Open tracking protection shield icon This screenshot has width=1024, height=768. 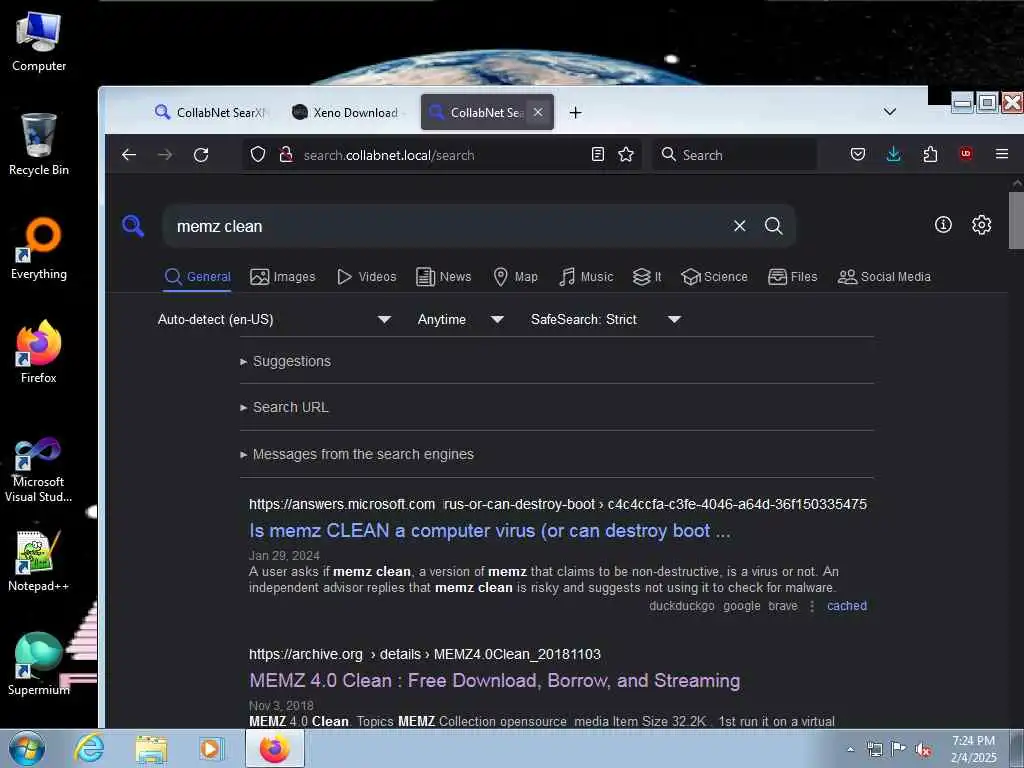click(x=258, y=155)
